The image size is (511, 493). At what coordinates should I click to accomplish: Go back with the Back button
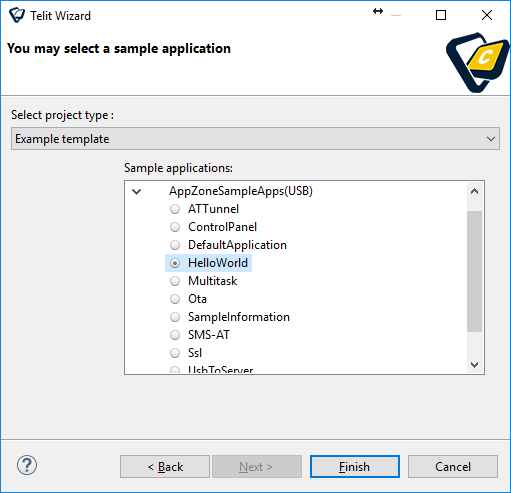[165, 467]
